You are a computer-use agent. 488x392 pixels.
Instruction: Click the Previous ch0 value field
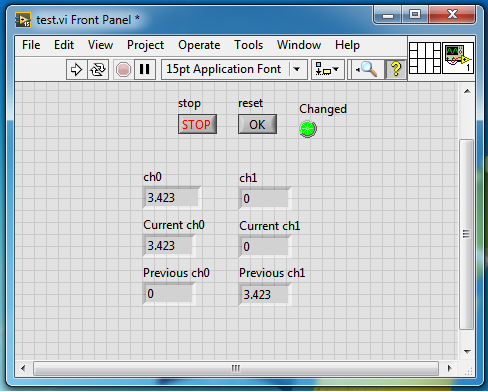click(169, 294)
